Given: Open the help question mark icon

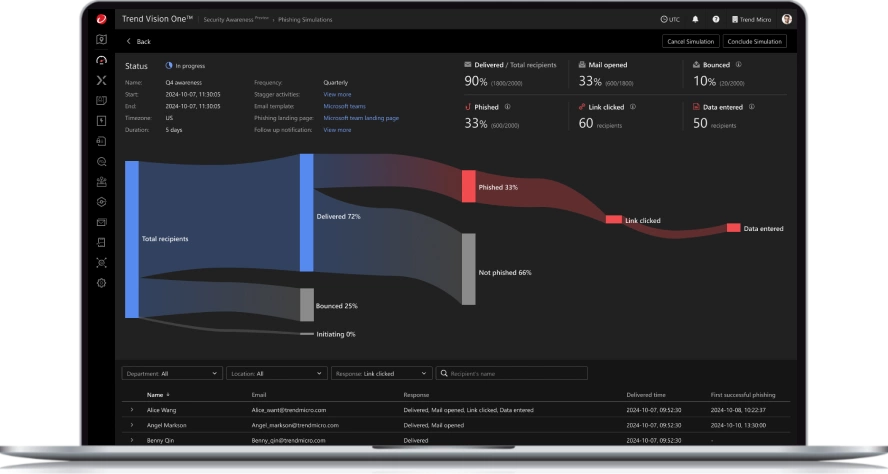Looking at the screenshot, I should 716,19.
